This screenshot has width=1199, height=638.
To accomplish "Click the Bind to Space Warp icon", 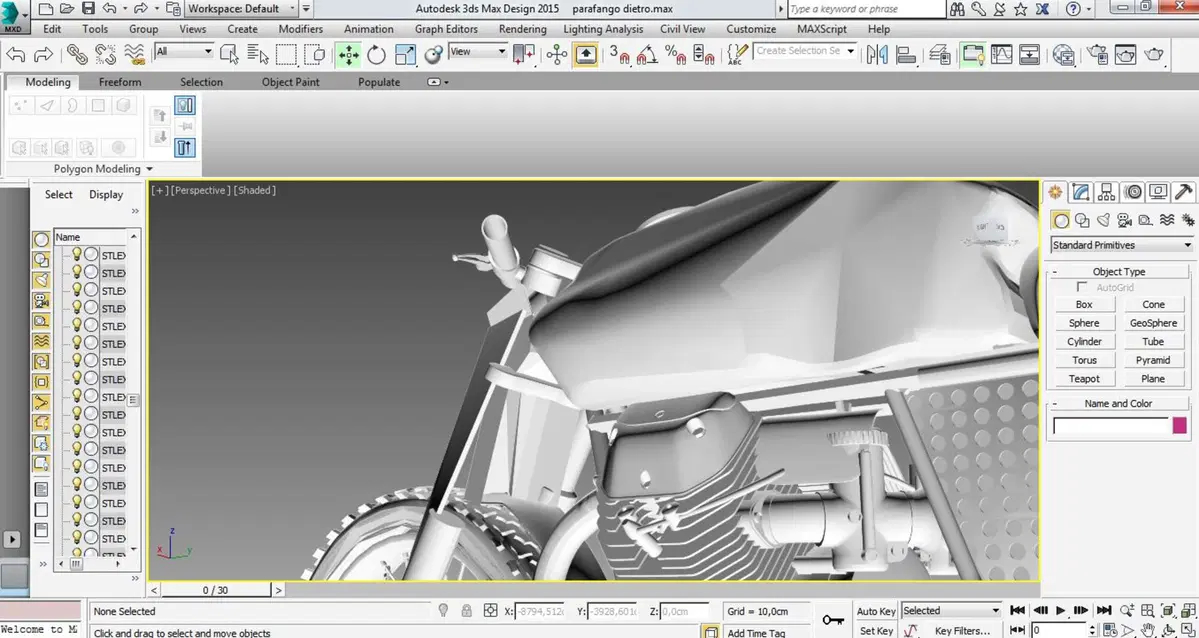I will [135, 54].
